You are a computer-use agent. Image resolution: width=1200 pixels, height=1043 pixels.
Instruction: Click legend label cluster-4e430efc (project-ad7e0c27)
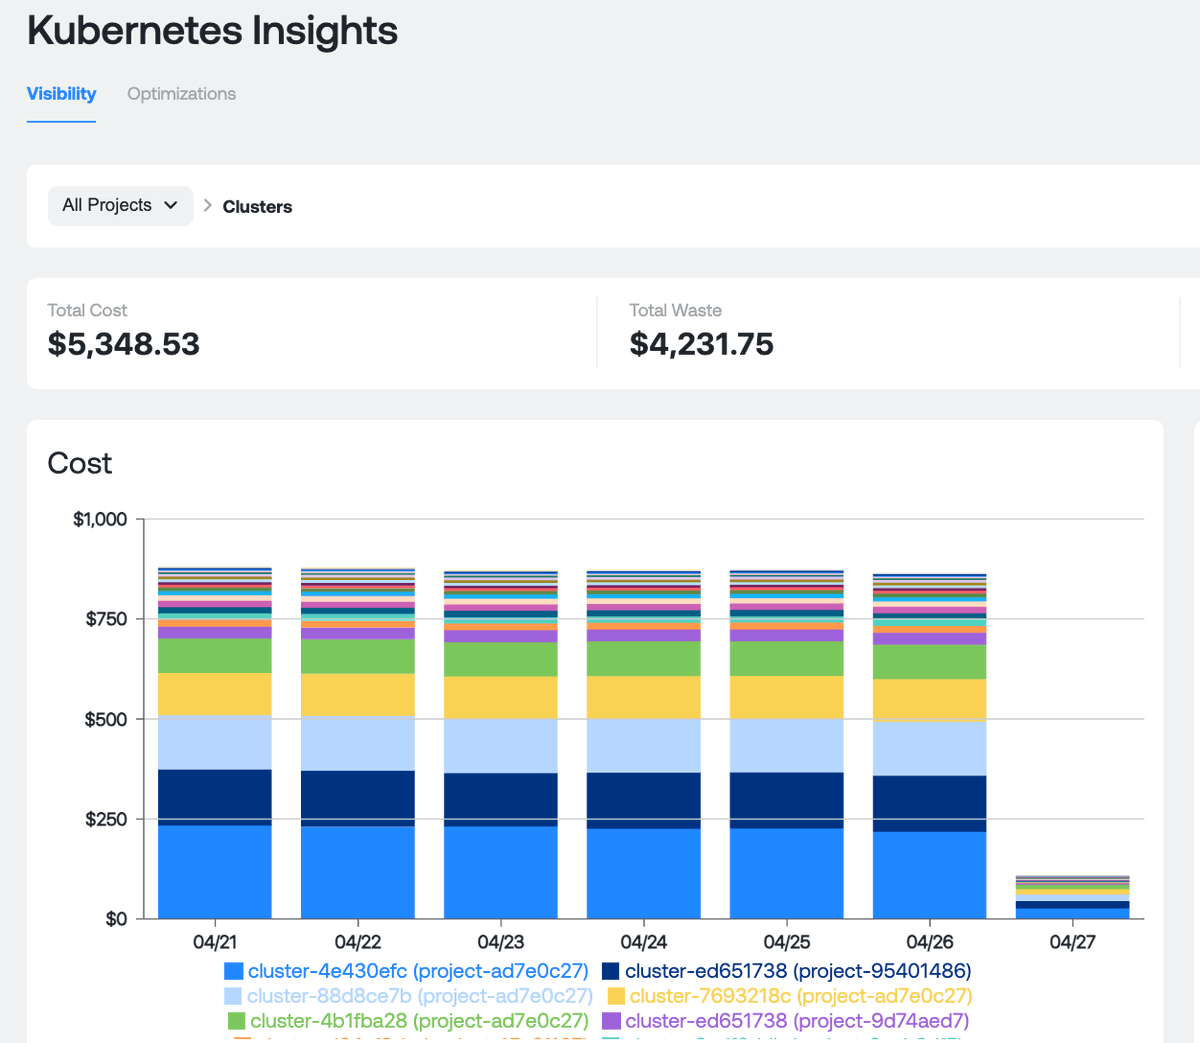[x=418, y=971]
